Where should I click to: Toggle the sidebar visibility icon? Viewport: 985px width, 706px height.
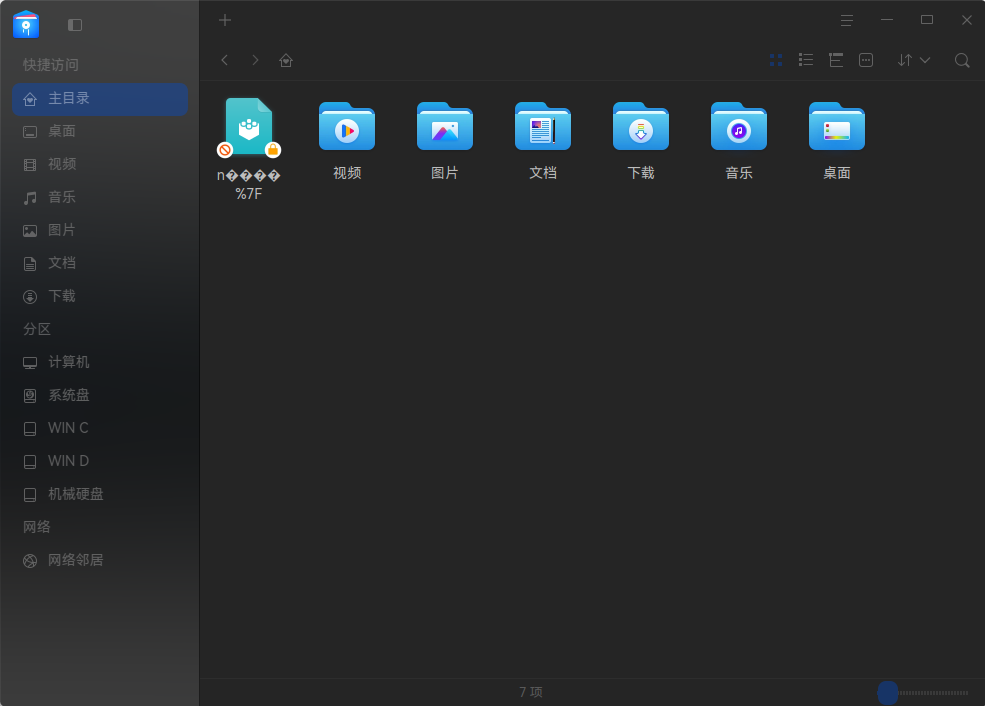75,25
